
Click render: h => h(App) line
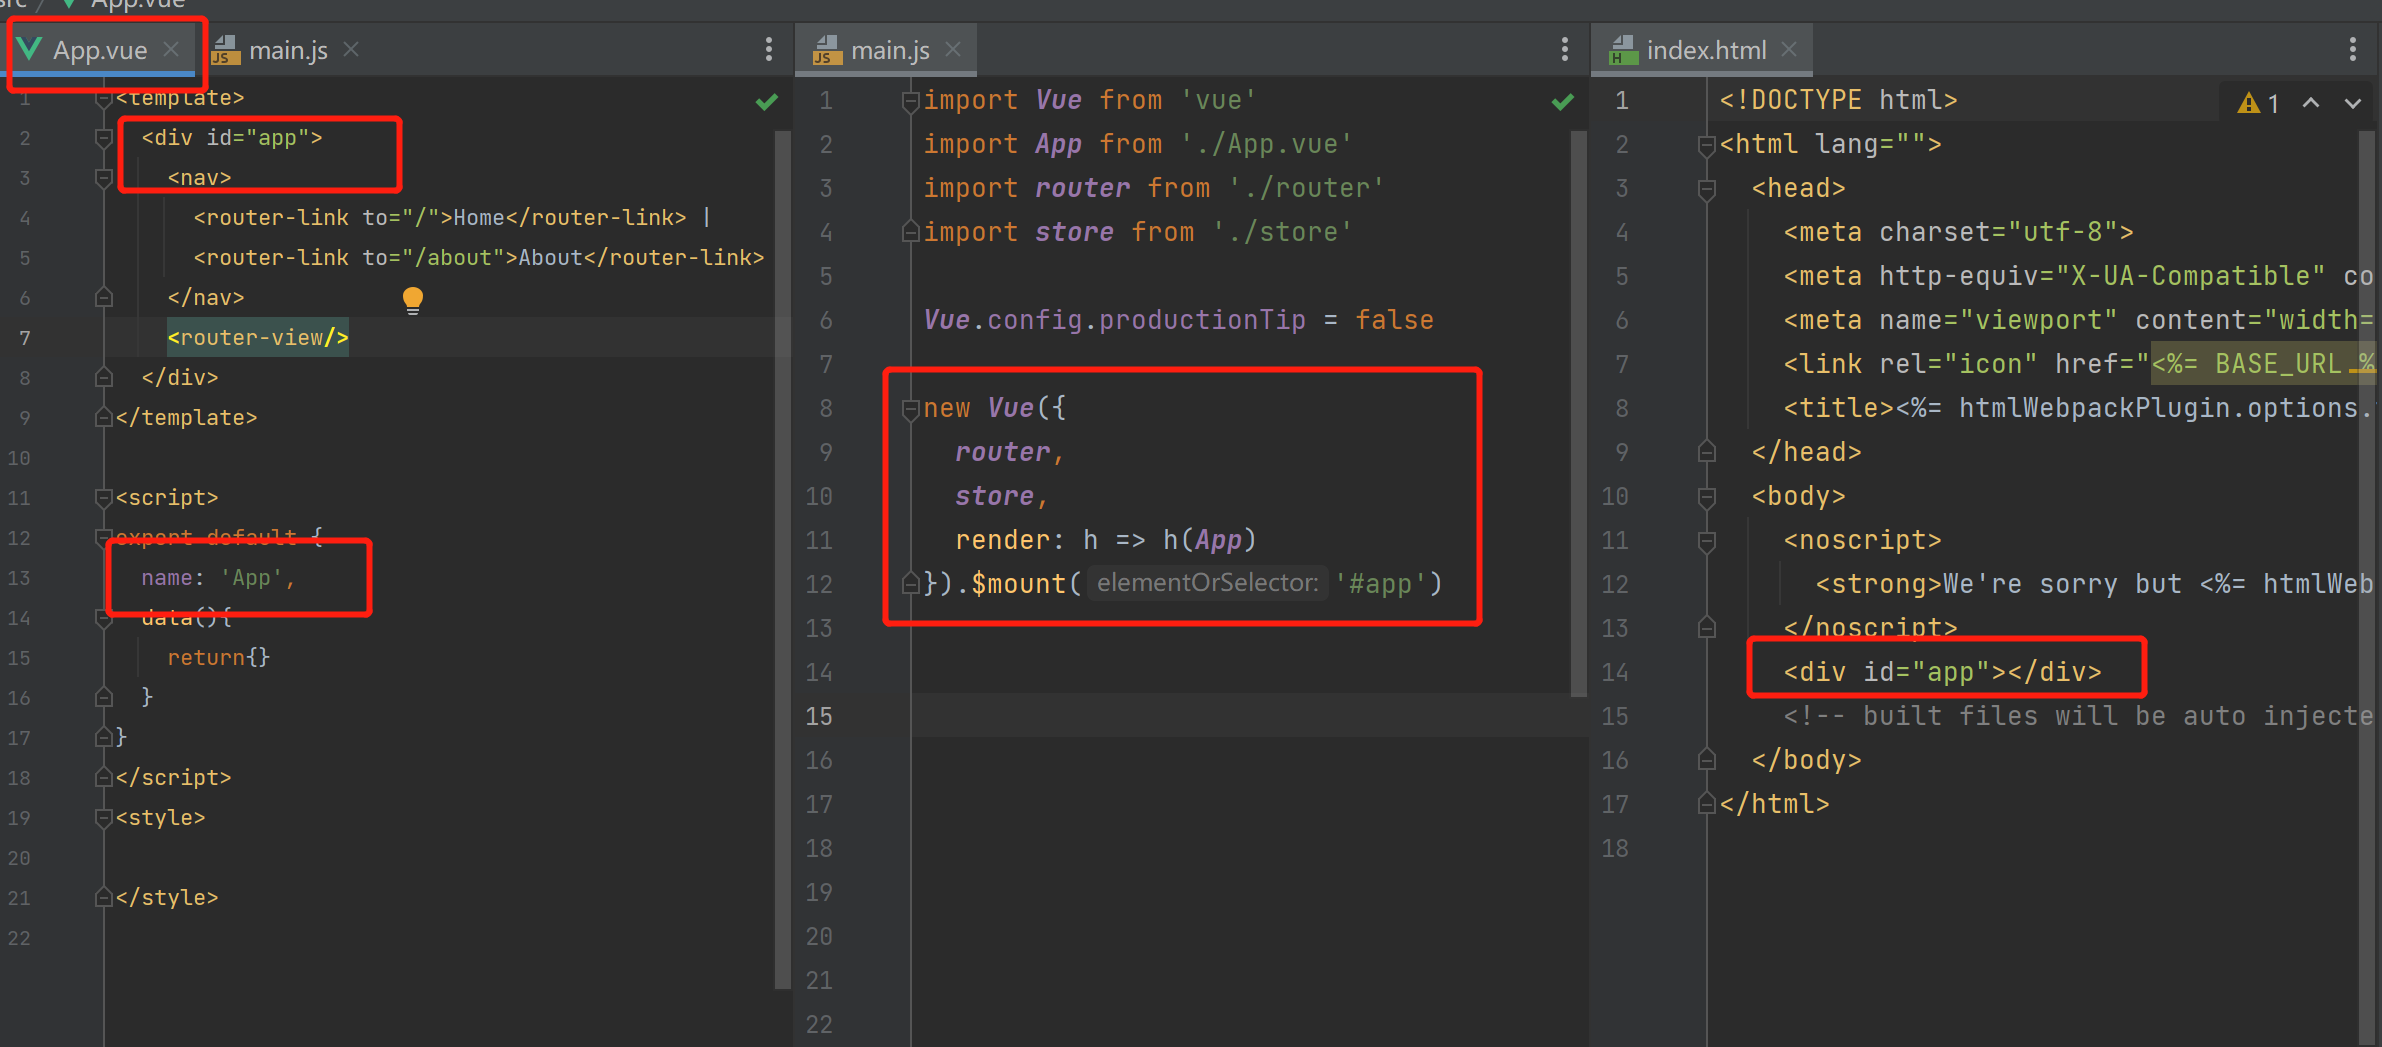[x=1105, y=540]
